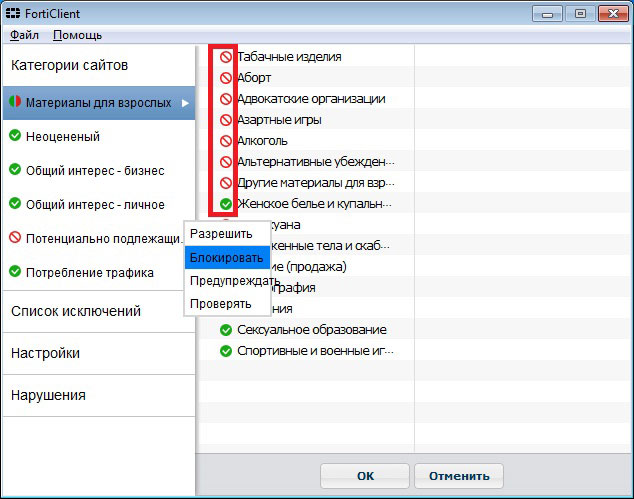Screen dimensions: 634x499
Task: Click block icon beside Адвокатские организации
Action: 226,99
